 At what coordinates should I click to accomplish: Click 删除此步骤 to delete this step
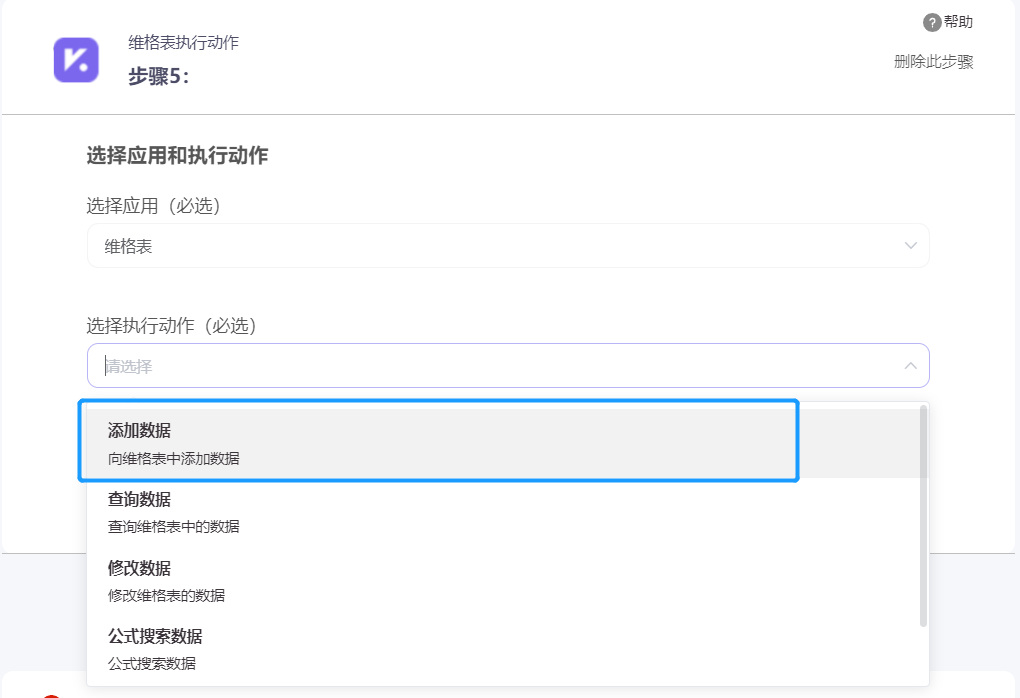[933, 62]
